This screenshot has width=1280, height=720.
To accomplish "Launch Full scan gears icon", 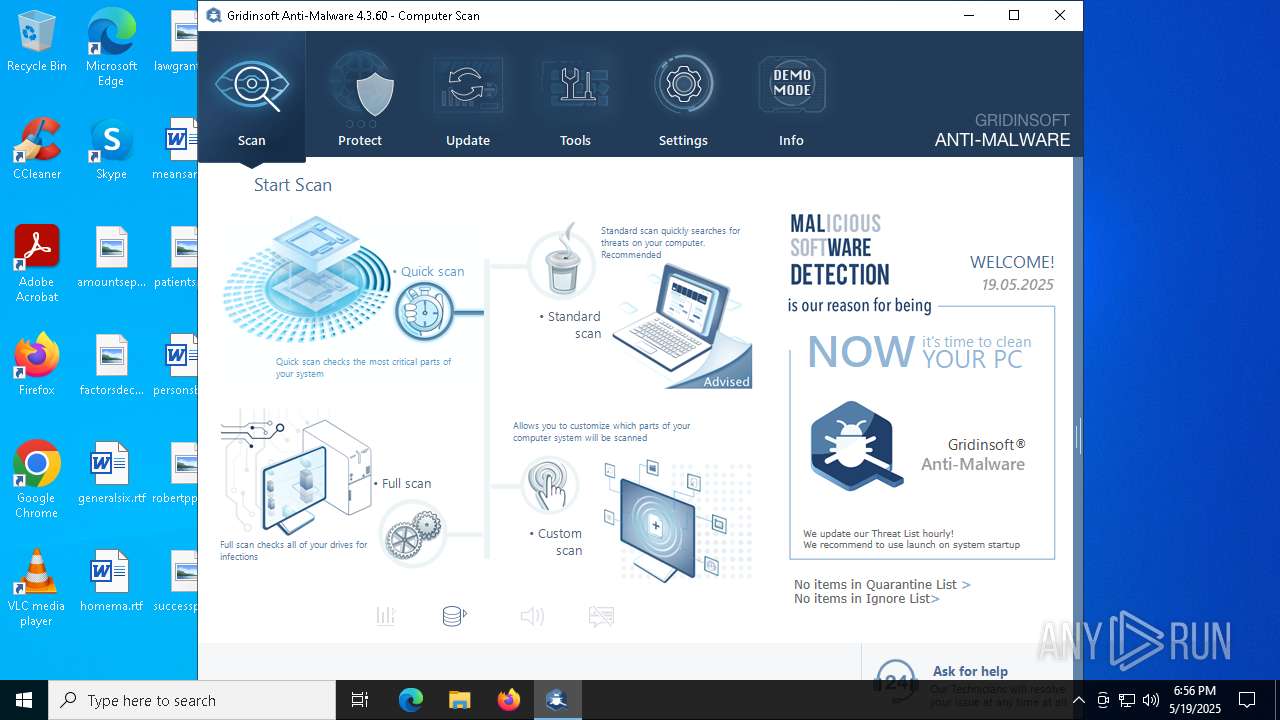I will (412, 533).
